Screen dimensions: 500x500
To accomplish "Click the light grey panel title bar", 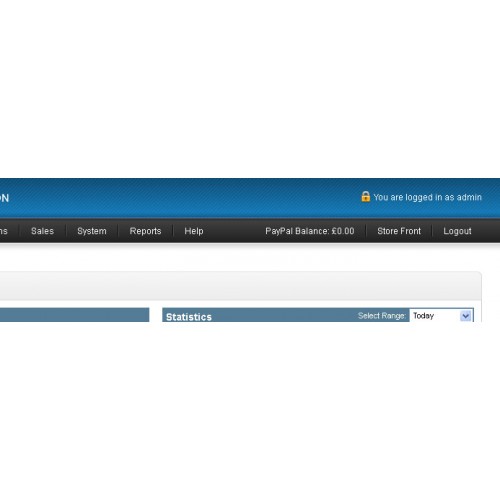I will pos(240,287).
